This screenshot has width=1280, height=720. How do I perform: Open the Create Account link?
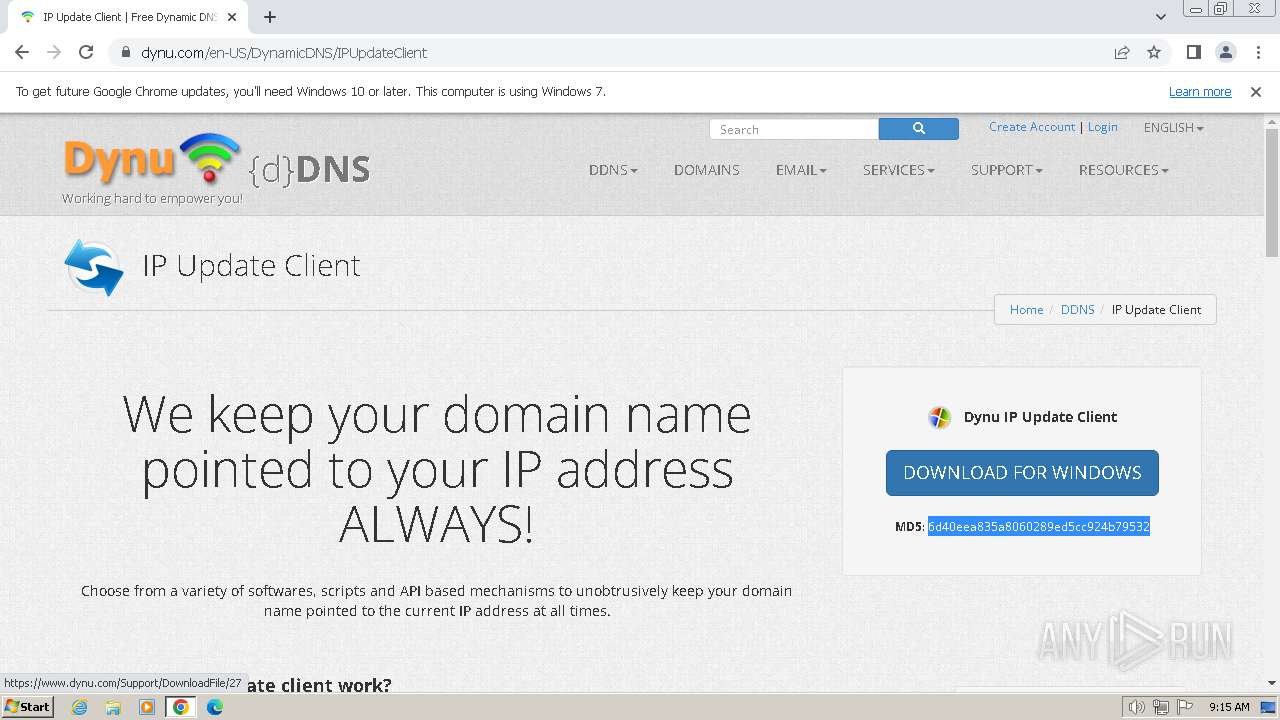coord(1032,127)
